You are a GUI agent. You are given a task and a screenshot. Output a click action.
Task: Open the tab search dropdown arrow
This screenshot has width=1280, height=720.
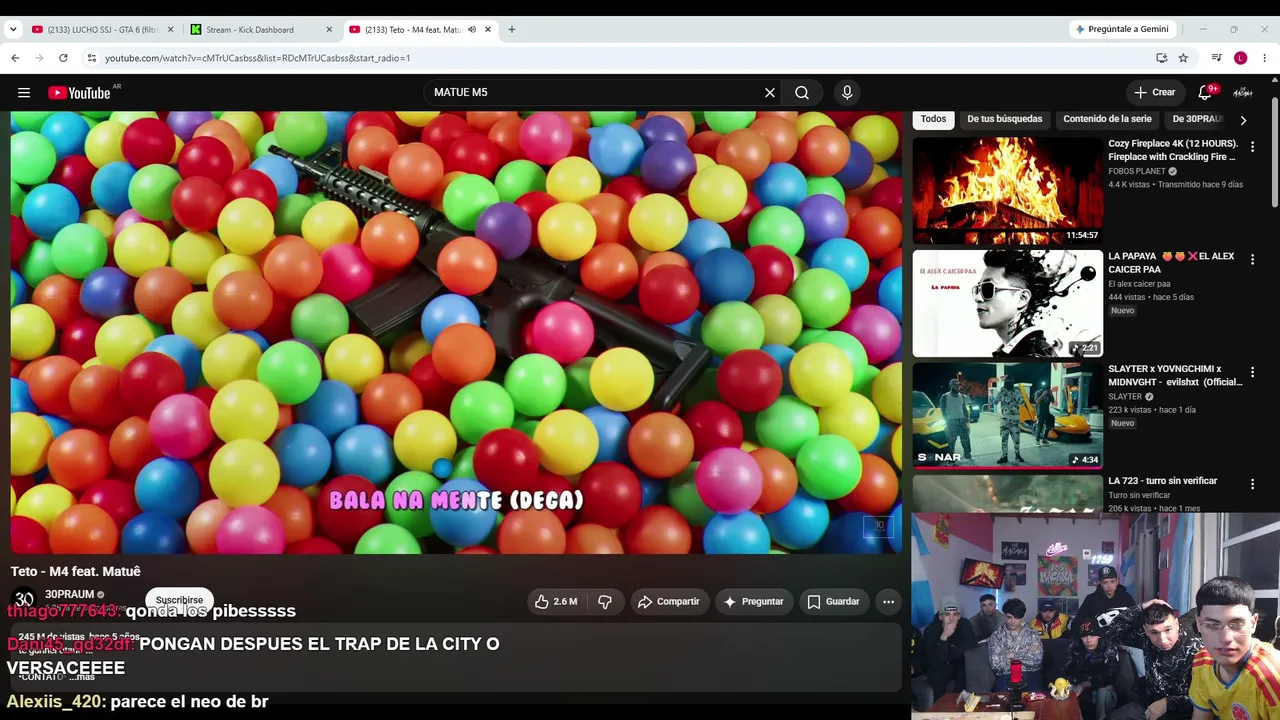(13, 30)
